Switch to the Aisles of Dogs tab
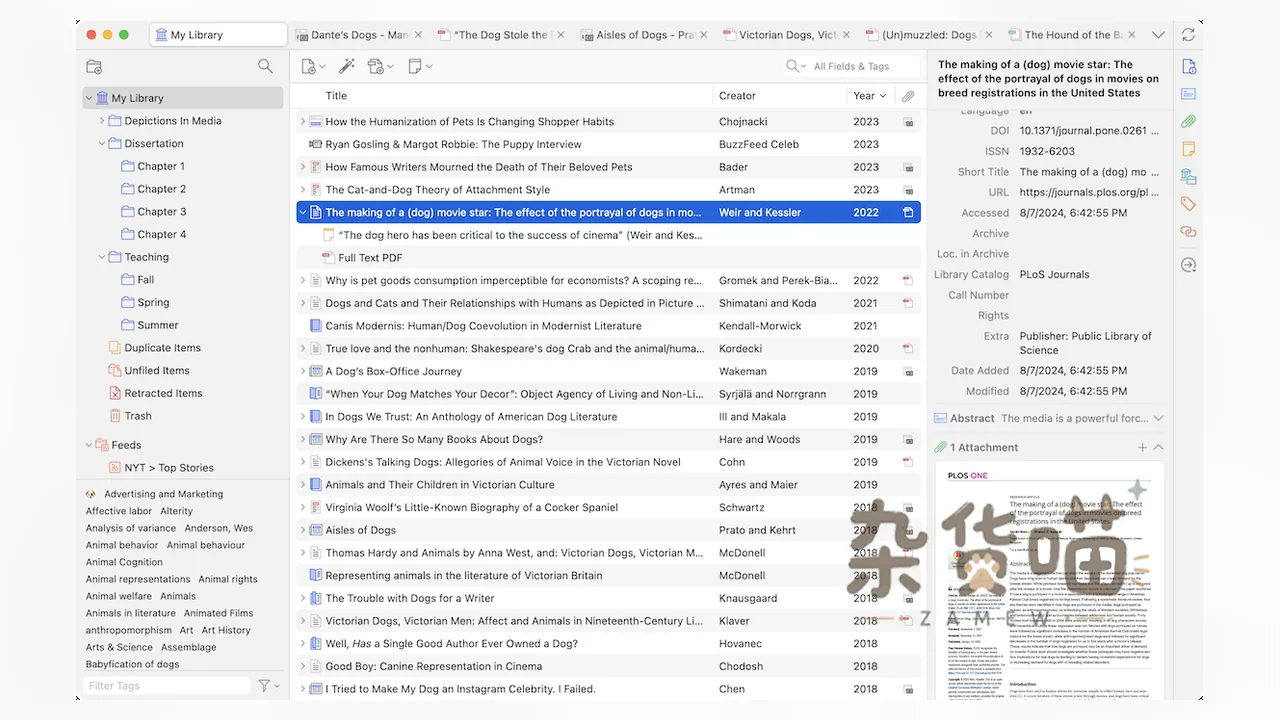The image size is (1280, 720). [645, 35]
